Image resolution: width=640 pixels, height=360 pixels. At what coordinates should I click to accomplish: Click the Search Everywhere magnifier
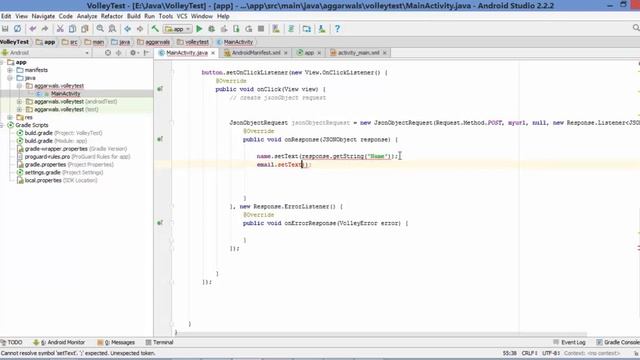636,28
